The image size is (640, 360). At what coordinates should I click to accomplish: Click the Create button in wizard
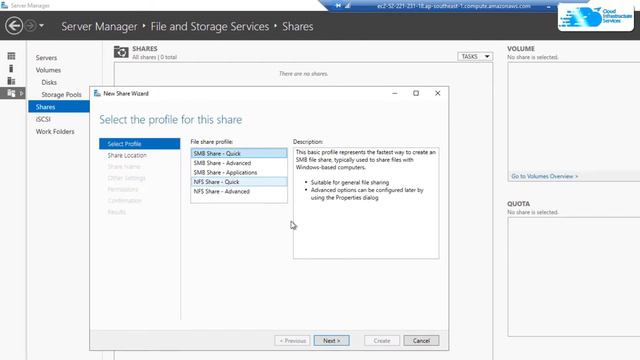(x=382, y=340)
